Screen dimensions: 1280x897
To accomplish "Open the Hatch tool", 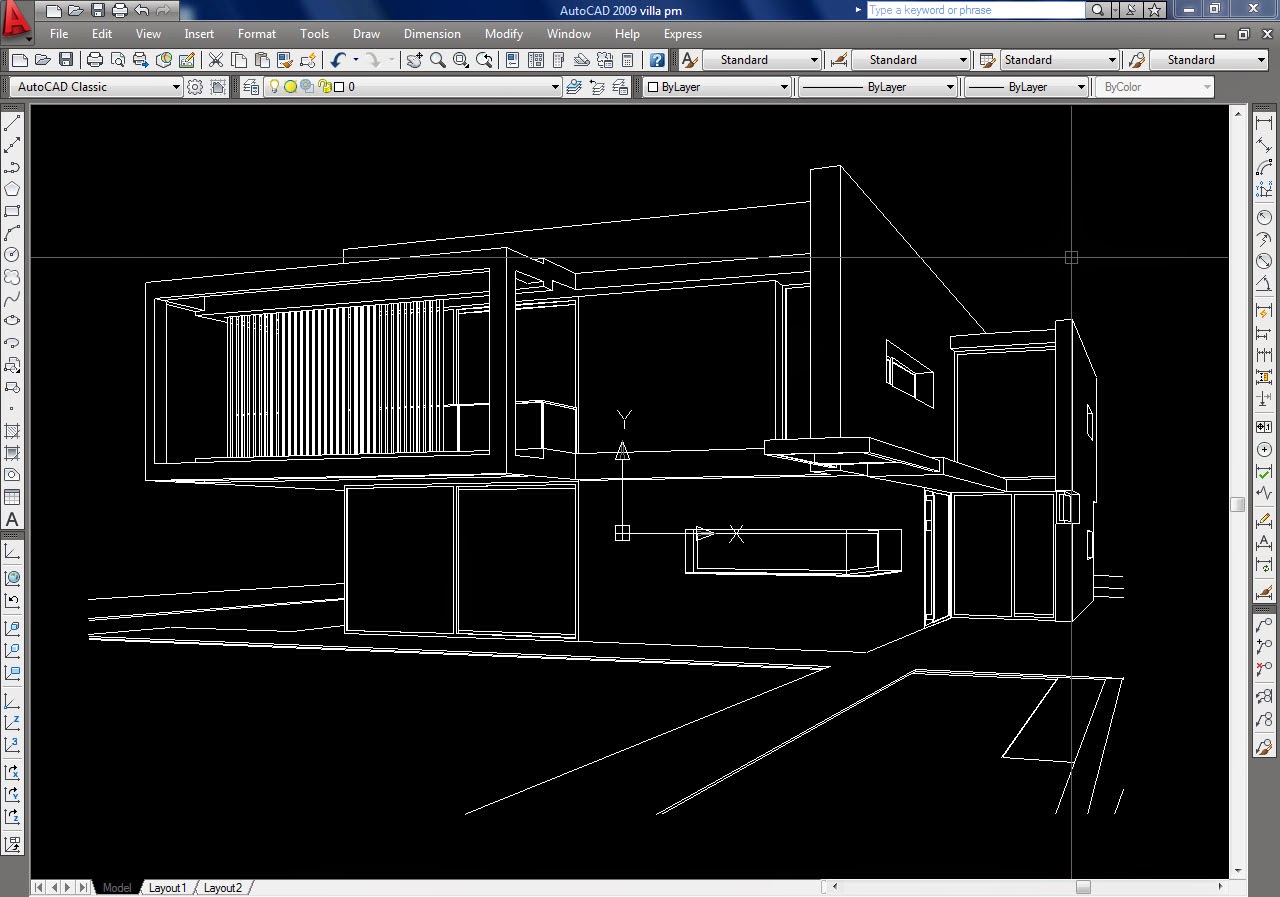I will [12, 432].
